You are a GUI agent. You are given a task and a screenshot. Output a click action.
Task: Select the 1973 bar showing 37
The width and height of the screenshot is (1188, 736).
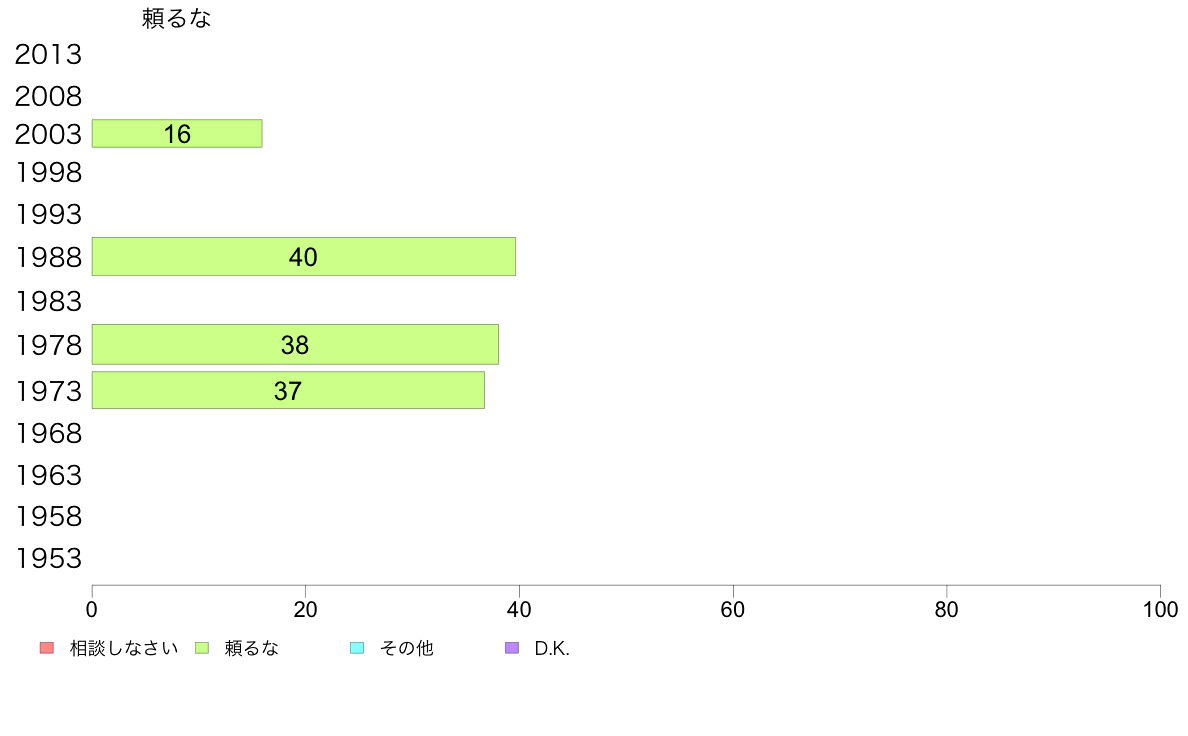(288, 390)
